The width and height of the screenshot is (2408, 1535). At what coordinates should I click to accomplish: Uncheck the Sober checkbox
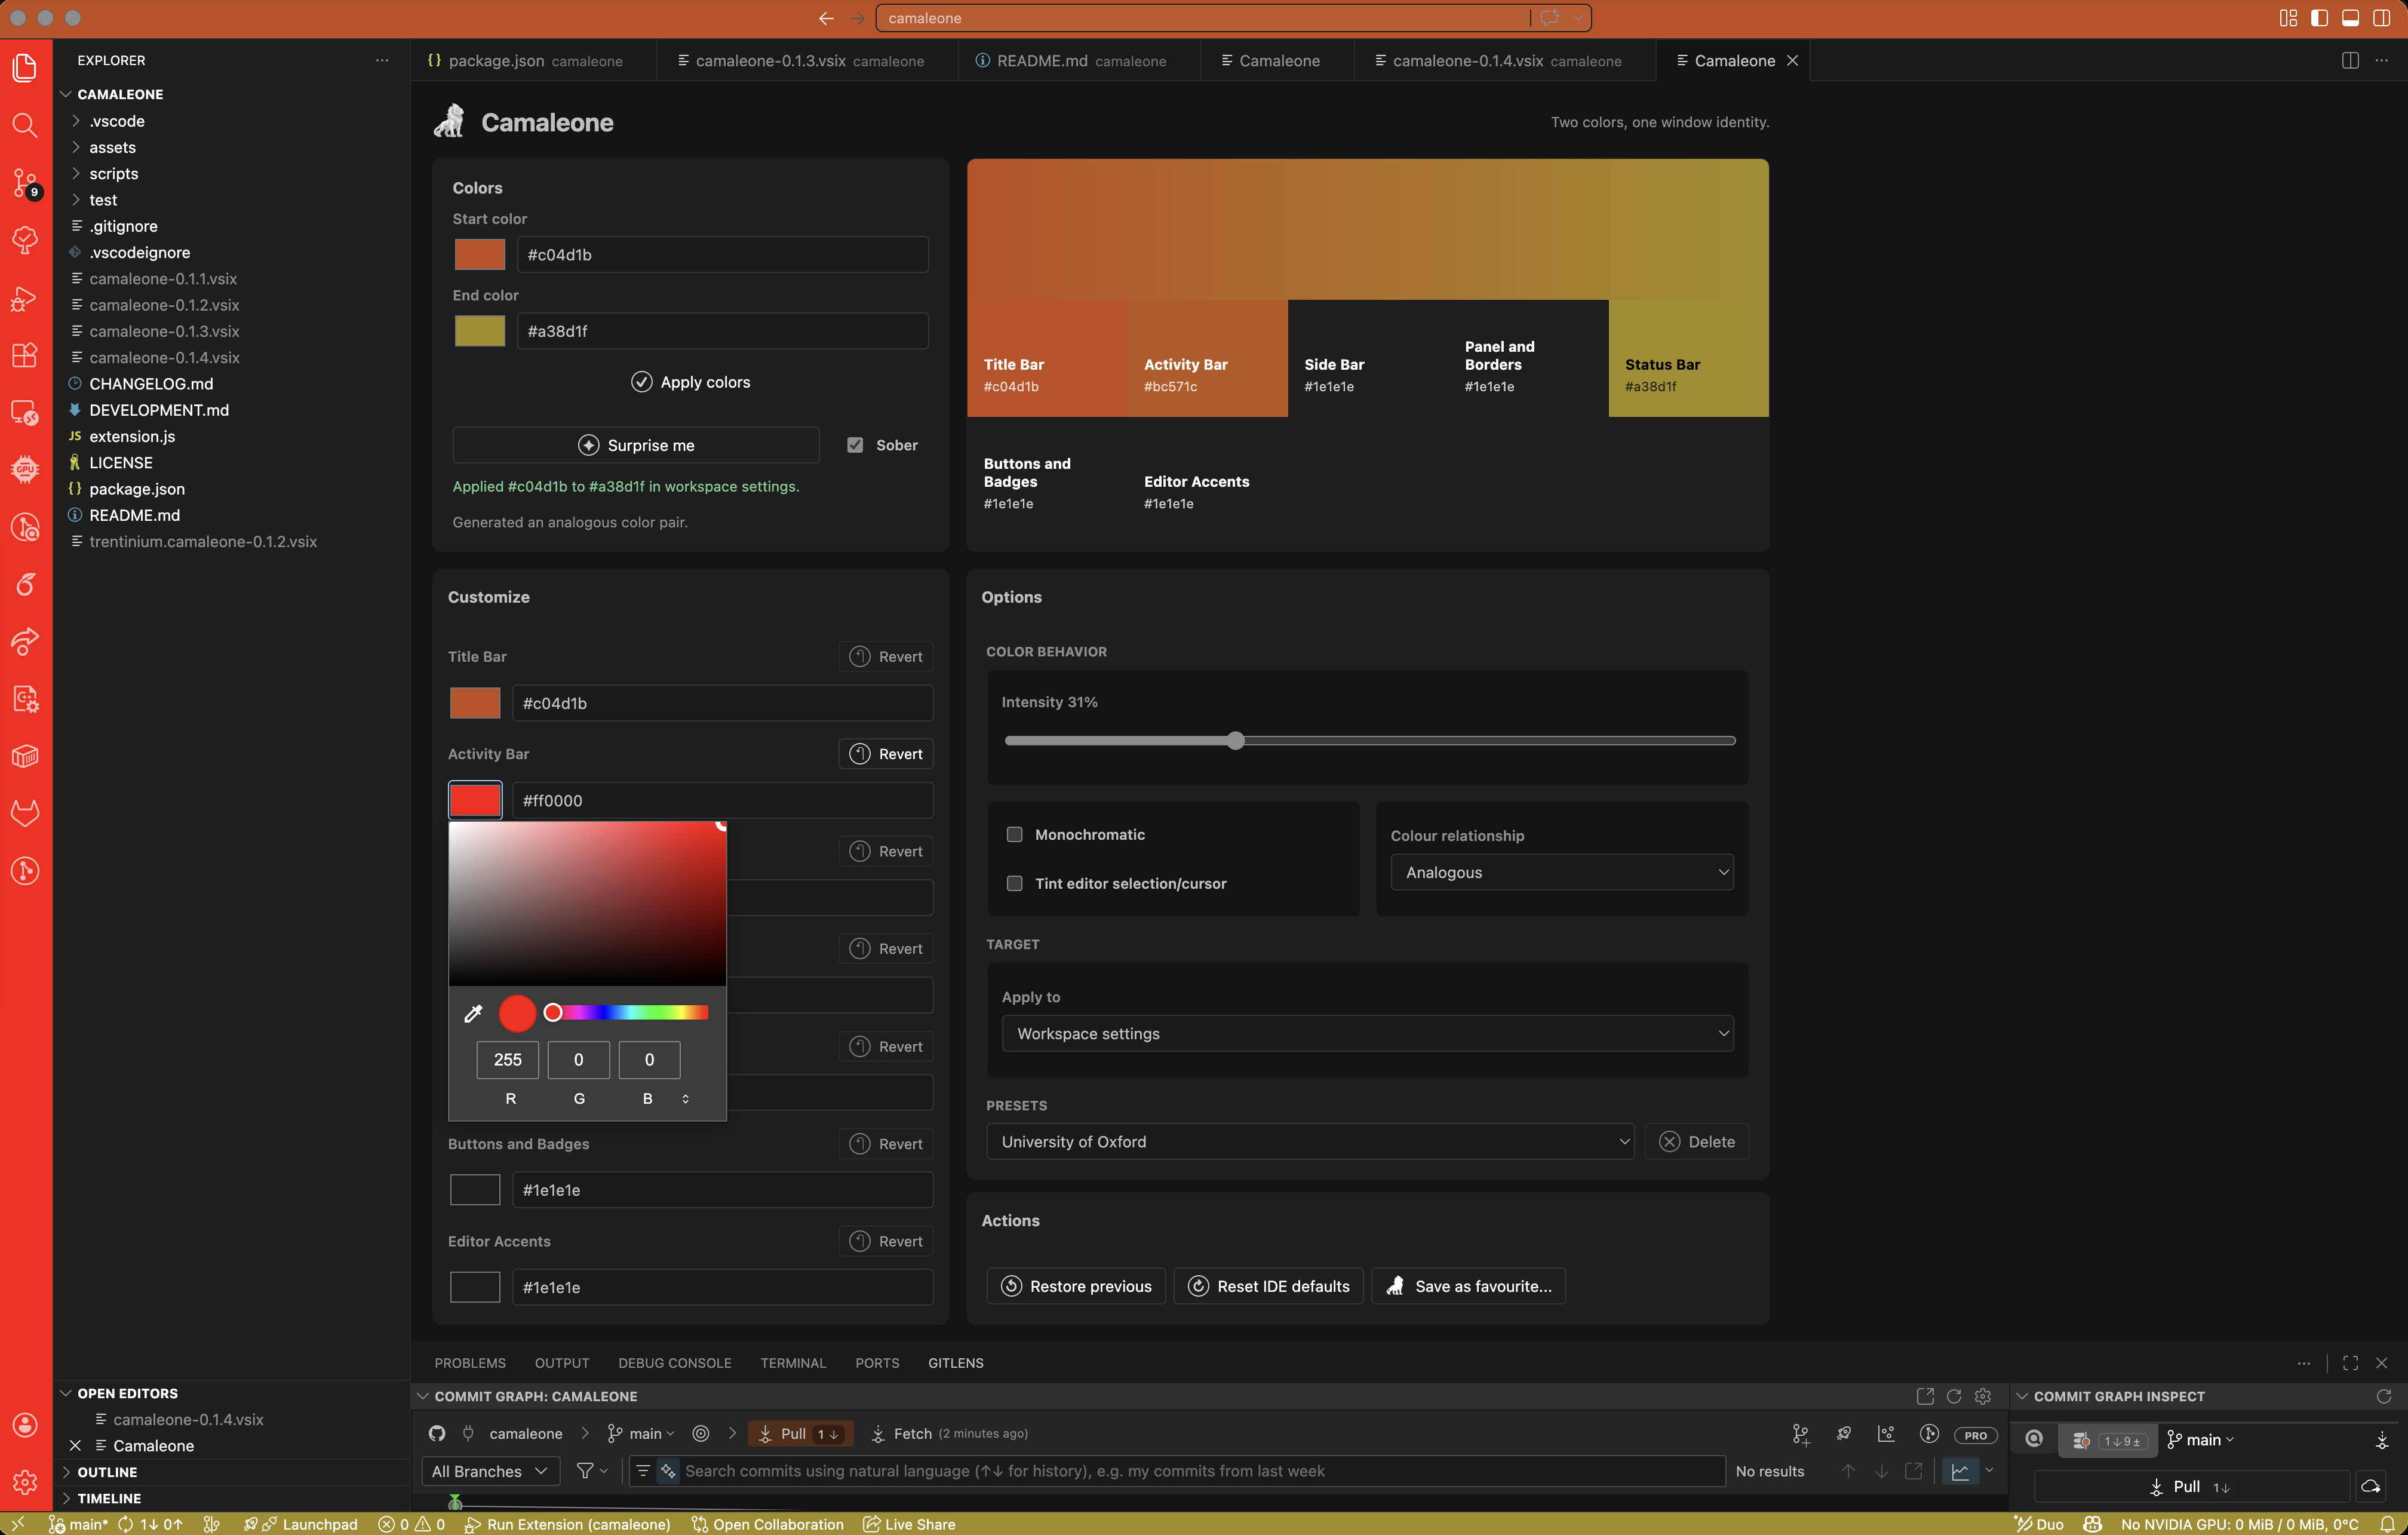click(855, 445)
